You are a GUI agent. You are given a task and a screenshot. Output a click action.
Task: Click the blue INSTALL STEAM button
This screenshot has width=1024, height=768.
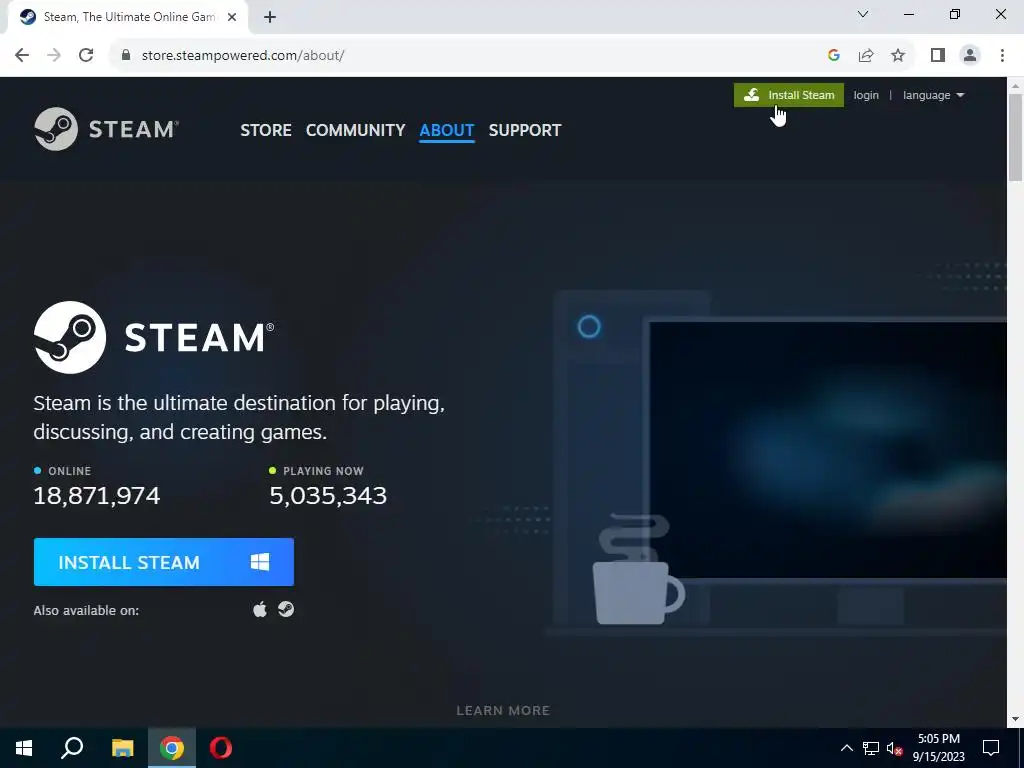pos(164,562)
